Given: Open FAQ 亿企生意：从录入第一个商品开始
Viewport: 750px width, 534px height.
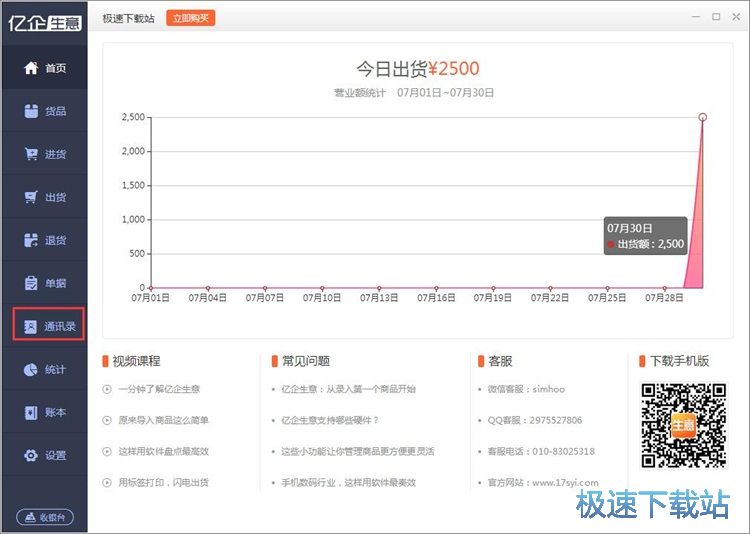Looking at the screenshot, I should [348, 389].
